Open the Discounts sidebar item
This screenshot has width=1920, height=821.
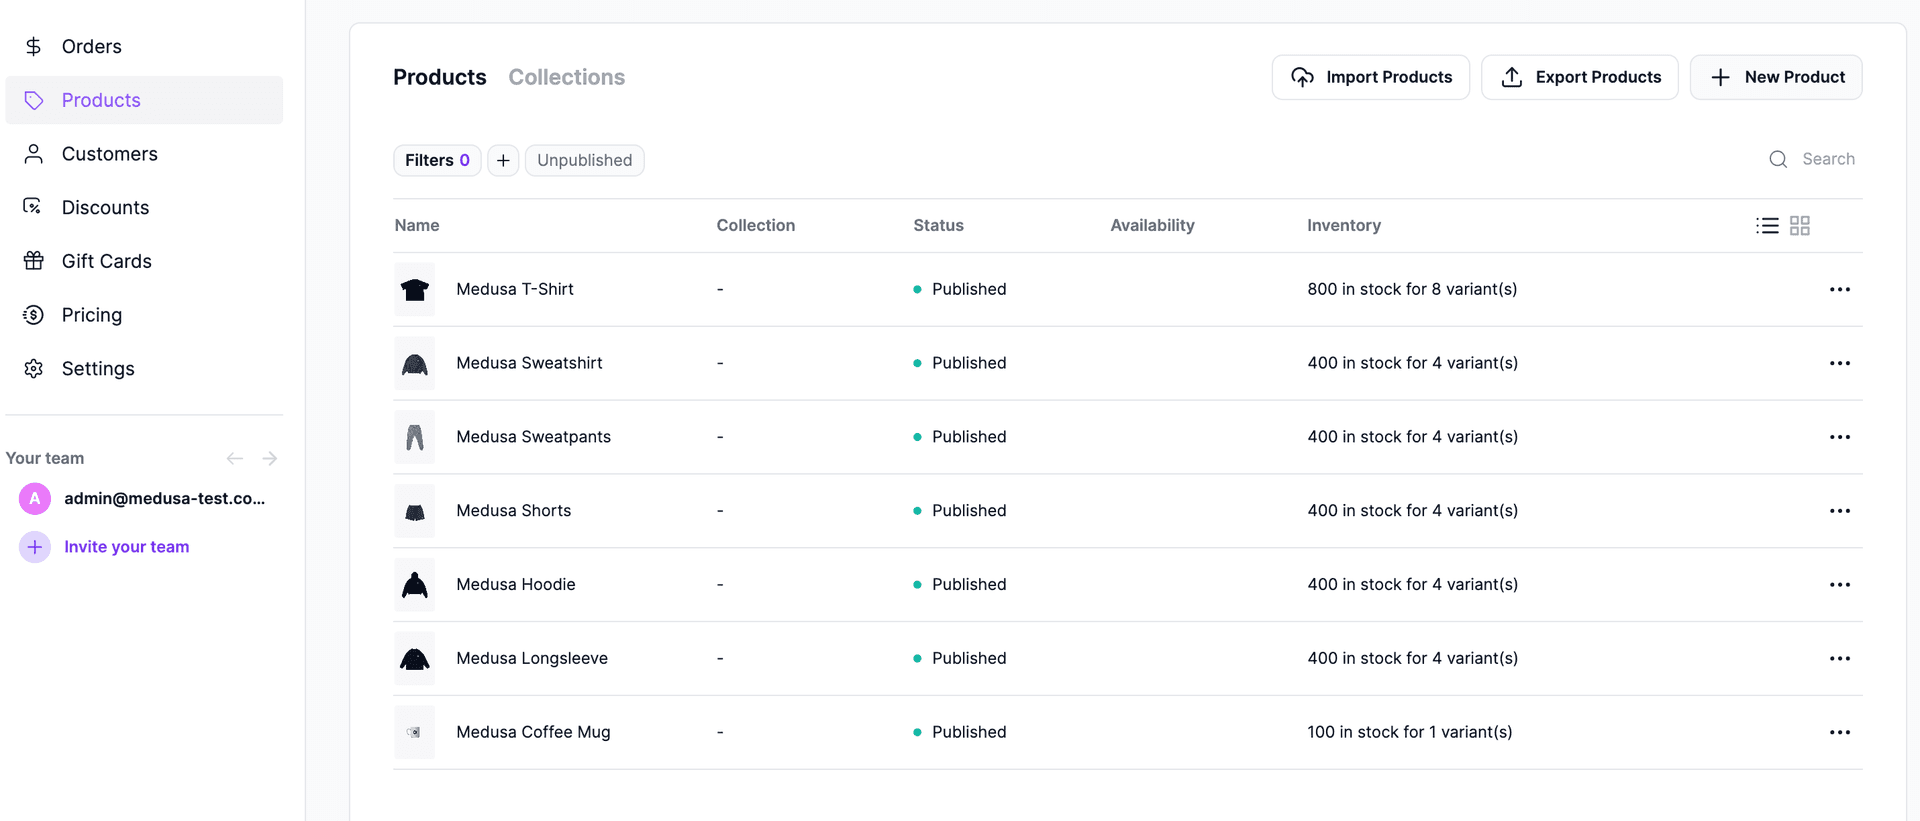(105, 208)
